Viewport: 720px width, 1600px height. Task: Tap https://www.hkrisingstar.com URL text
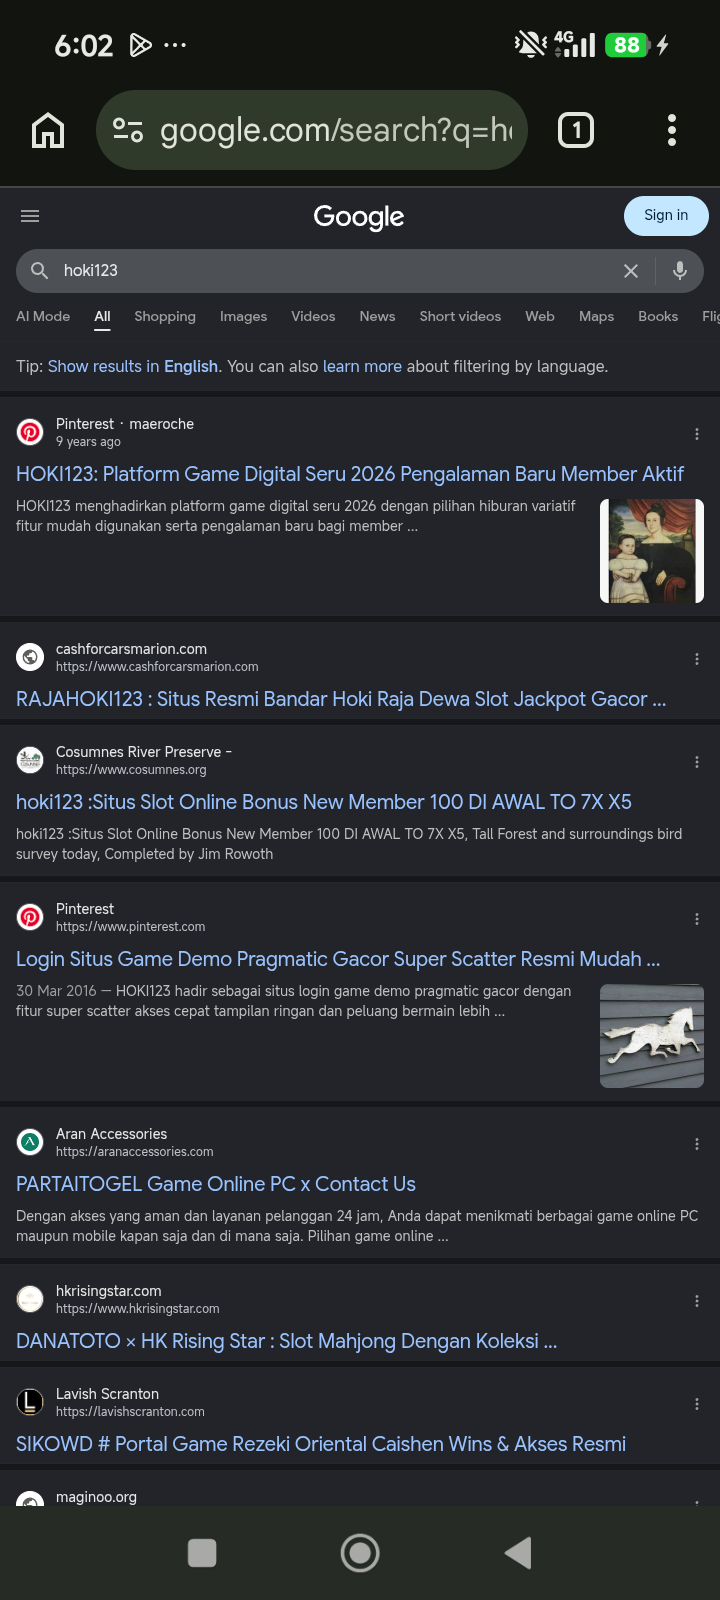tap(138, 1309)
